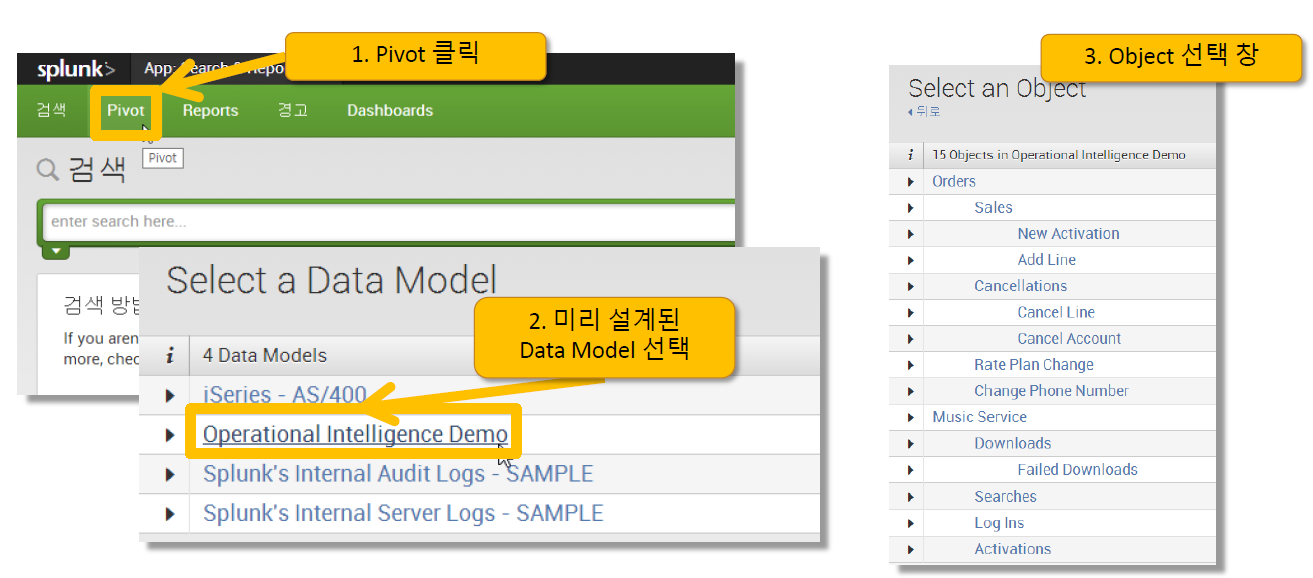This screenshot has width=1313, height=578.
Task: Click the magnifying glass search icon beside 검색
Action: tap(47, 170)
